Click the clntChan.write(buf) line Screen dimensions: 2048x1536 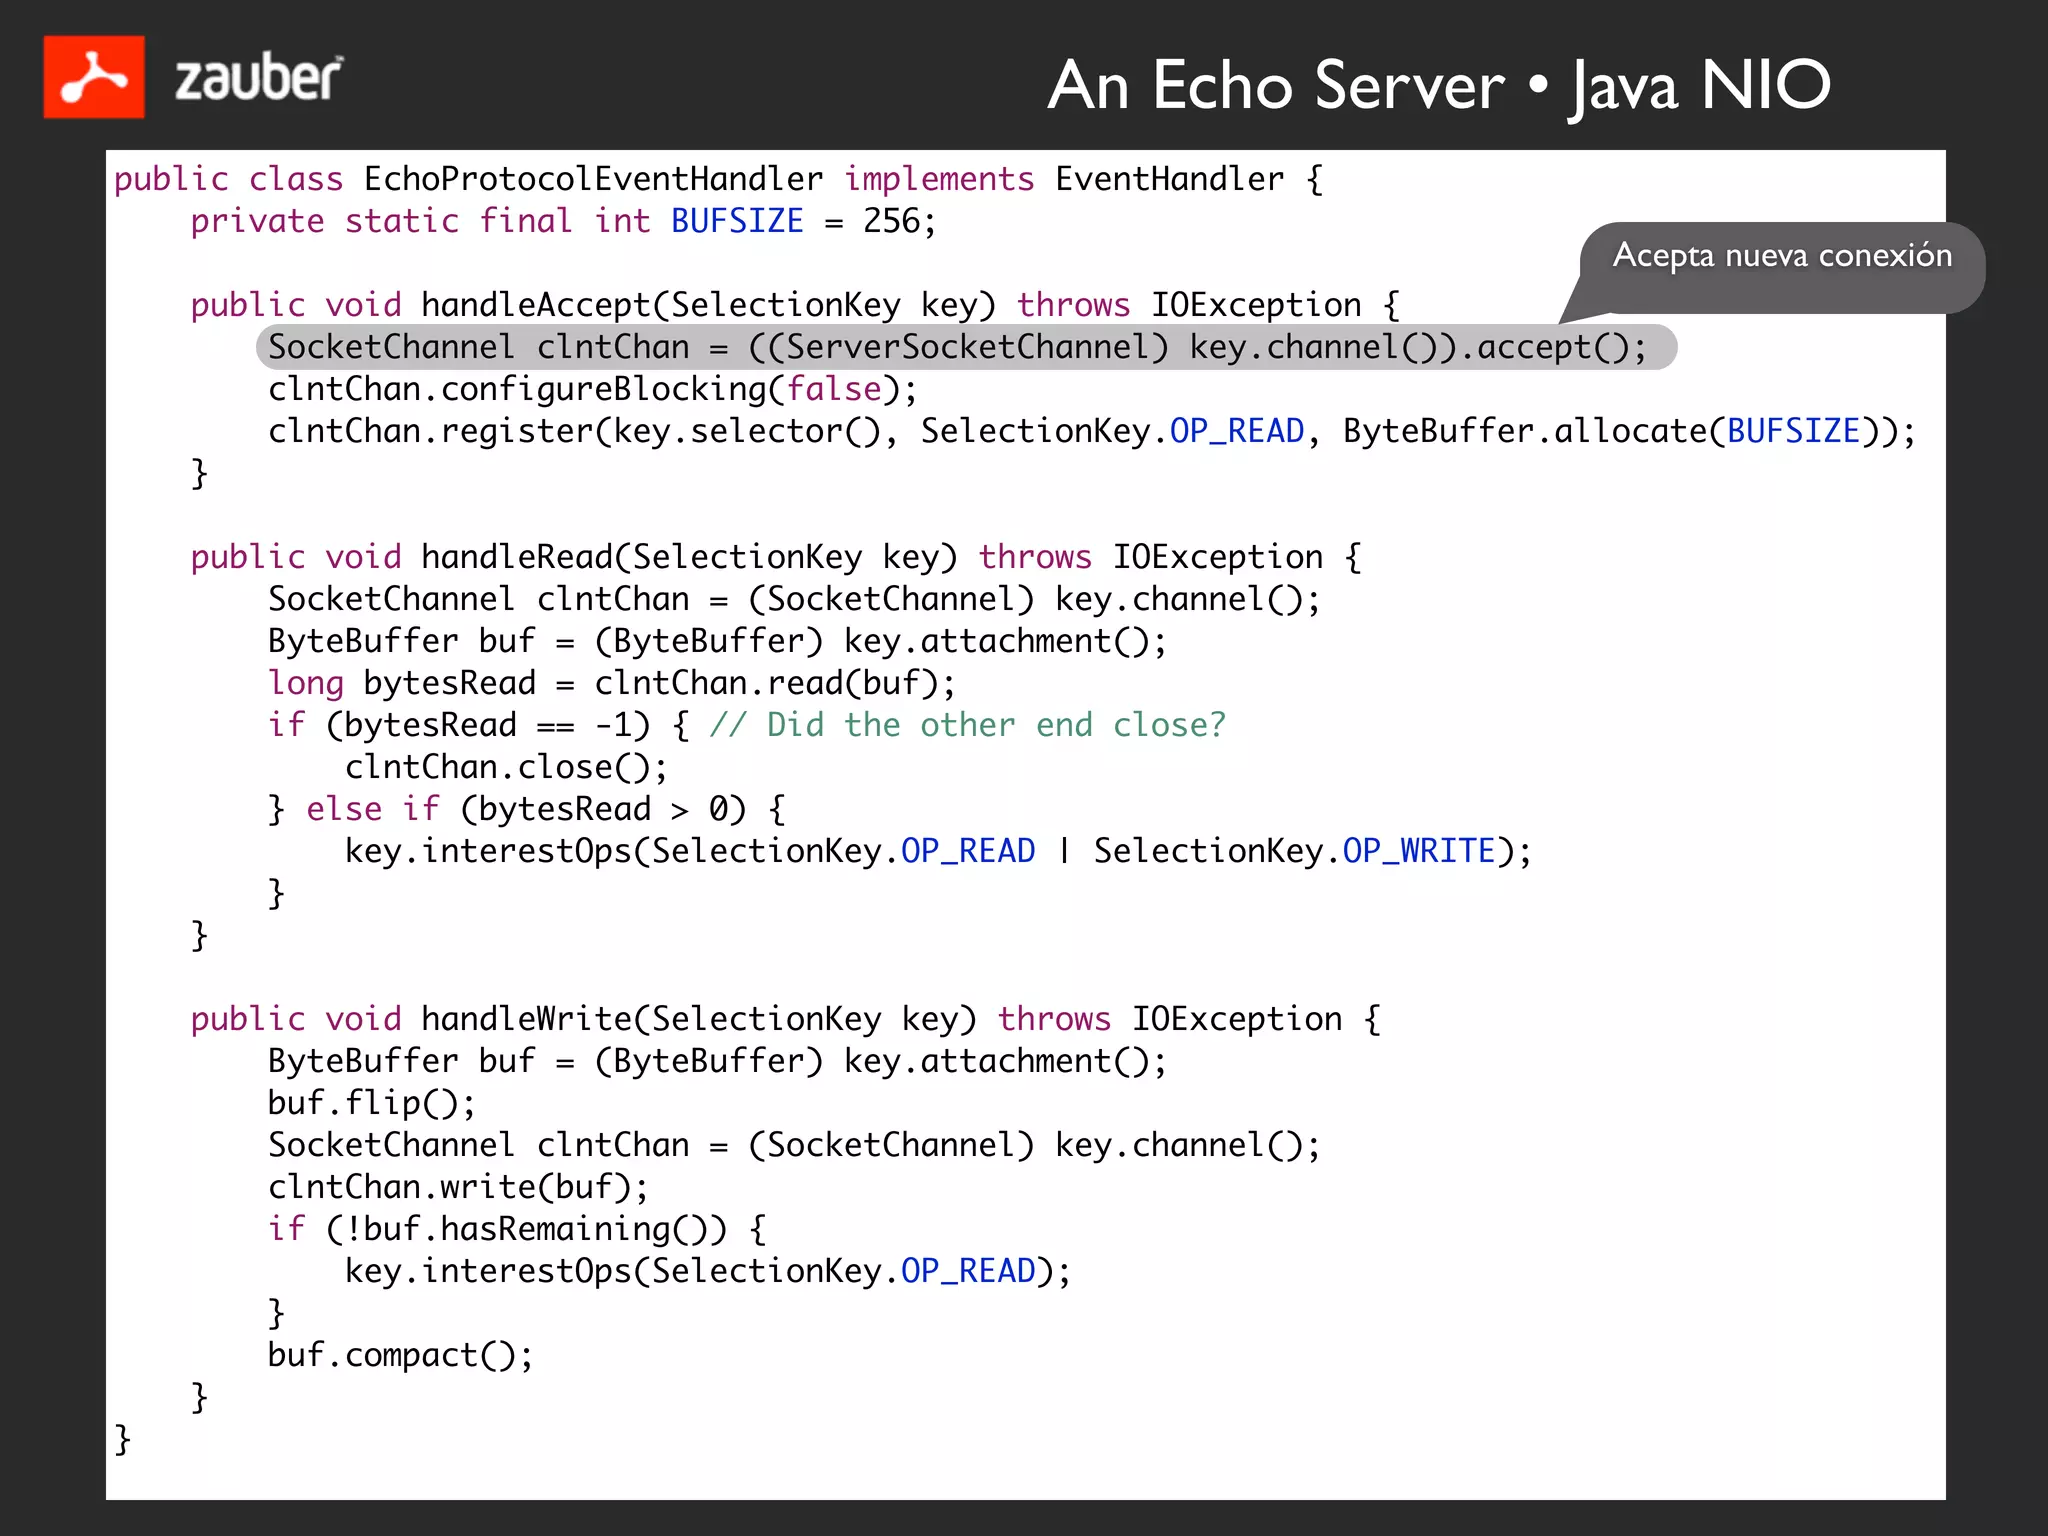click(458, 1187)
